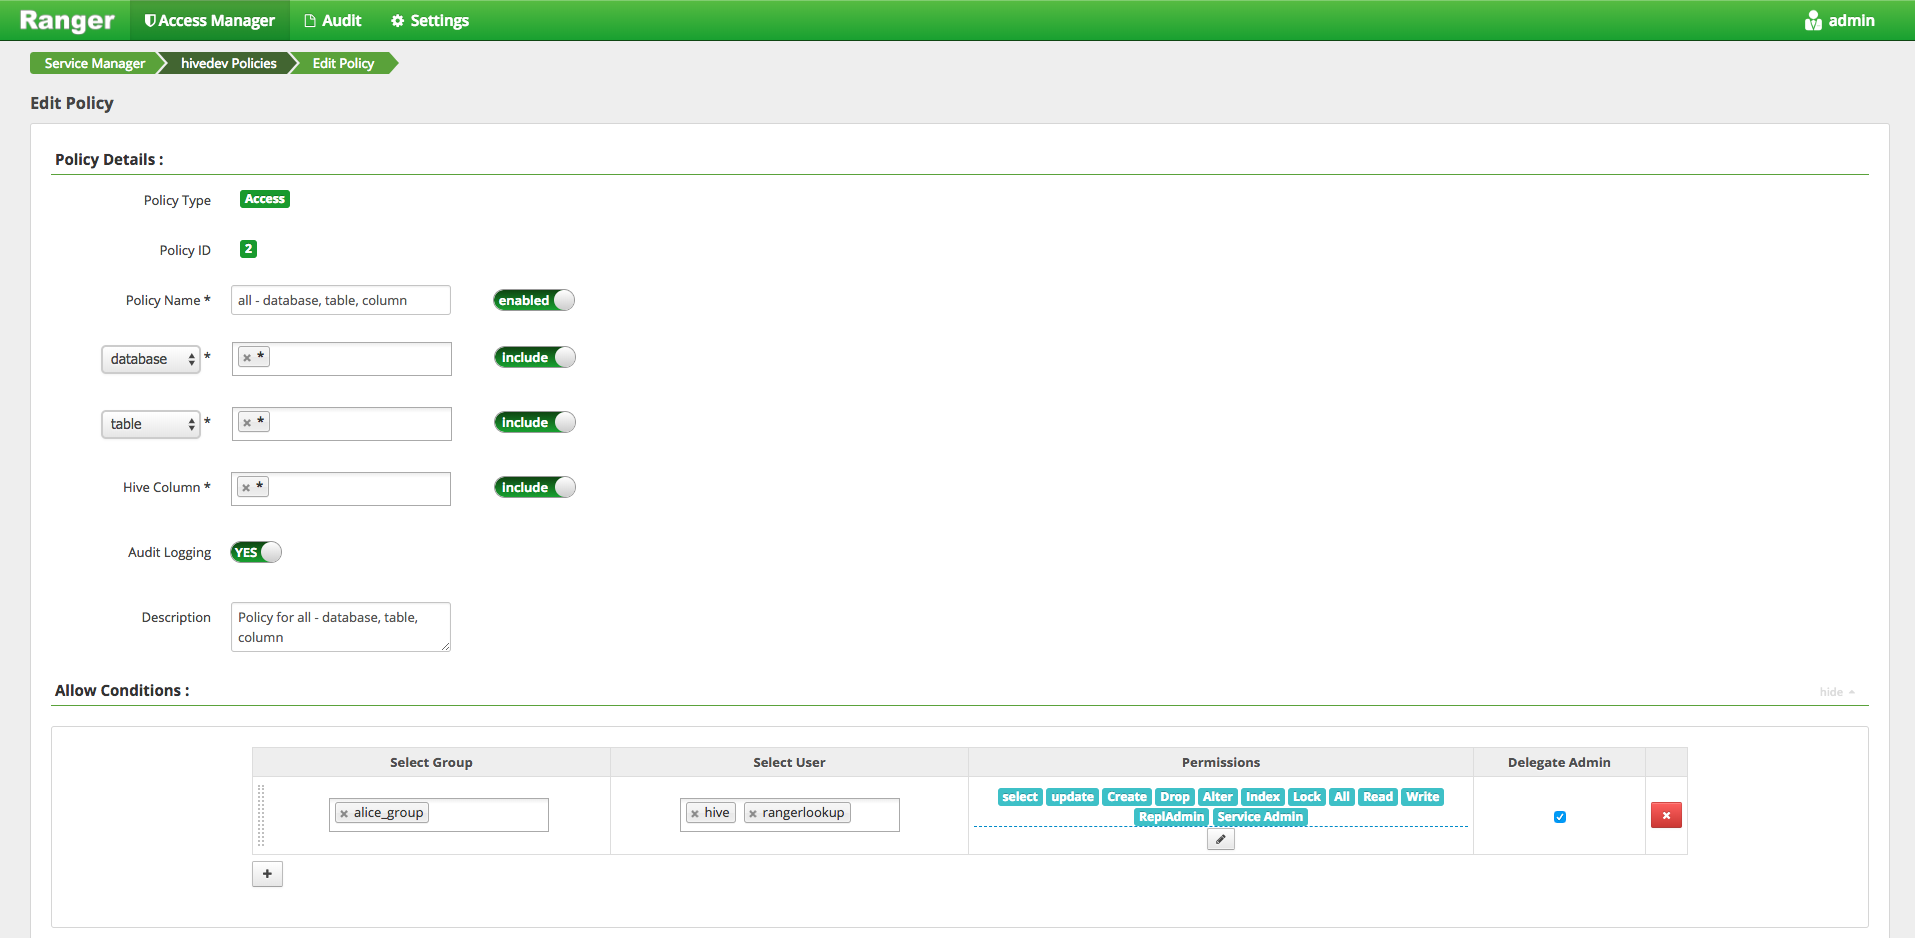
Task: Click the select permission tag
Action: pos(1020,797)
